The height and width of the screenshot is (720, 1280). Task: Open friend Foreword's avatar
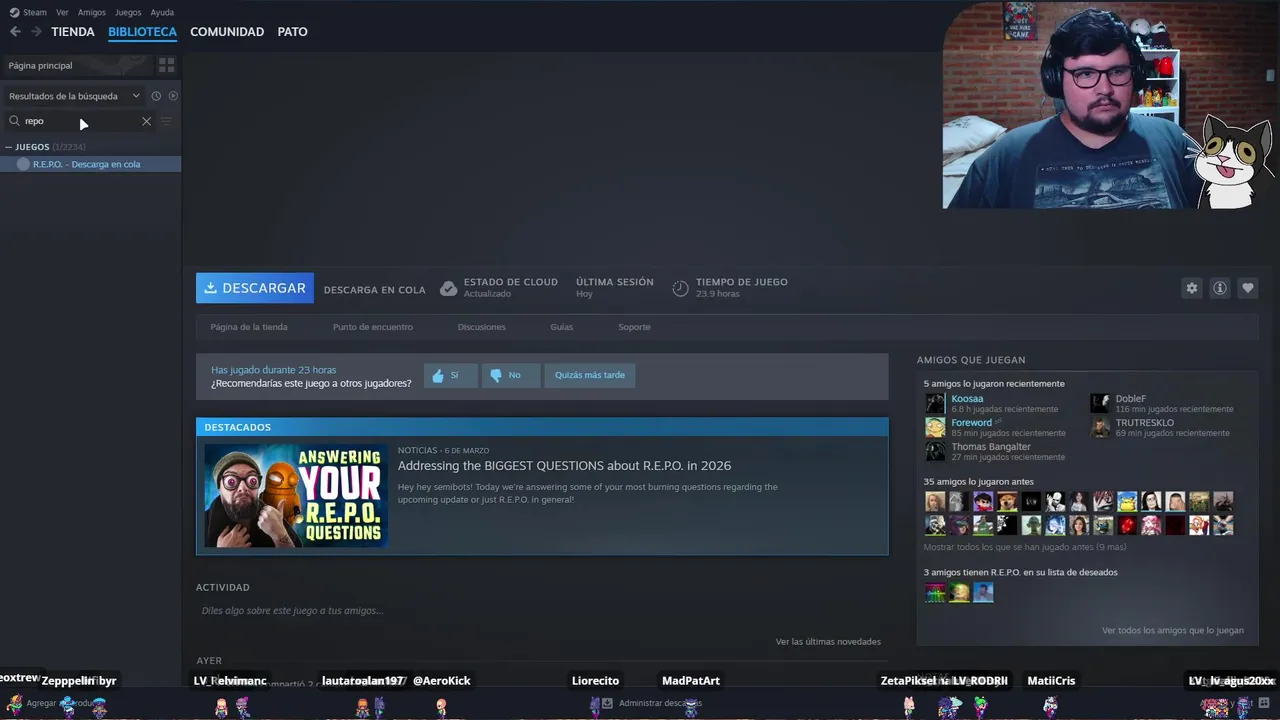935,427
